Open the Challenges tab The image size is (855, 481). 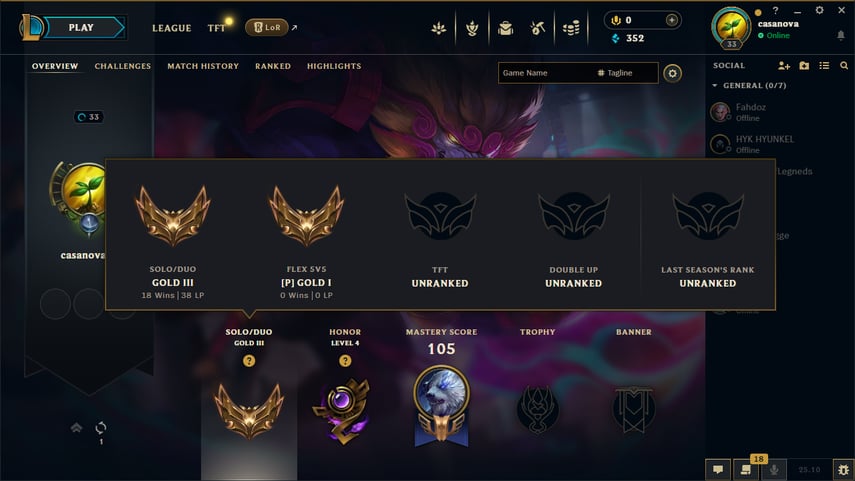click(x=123, y=66)
